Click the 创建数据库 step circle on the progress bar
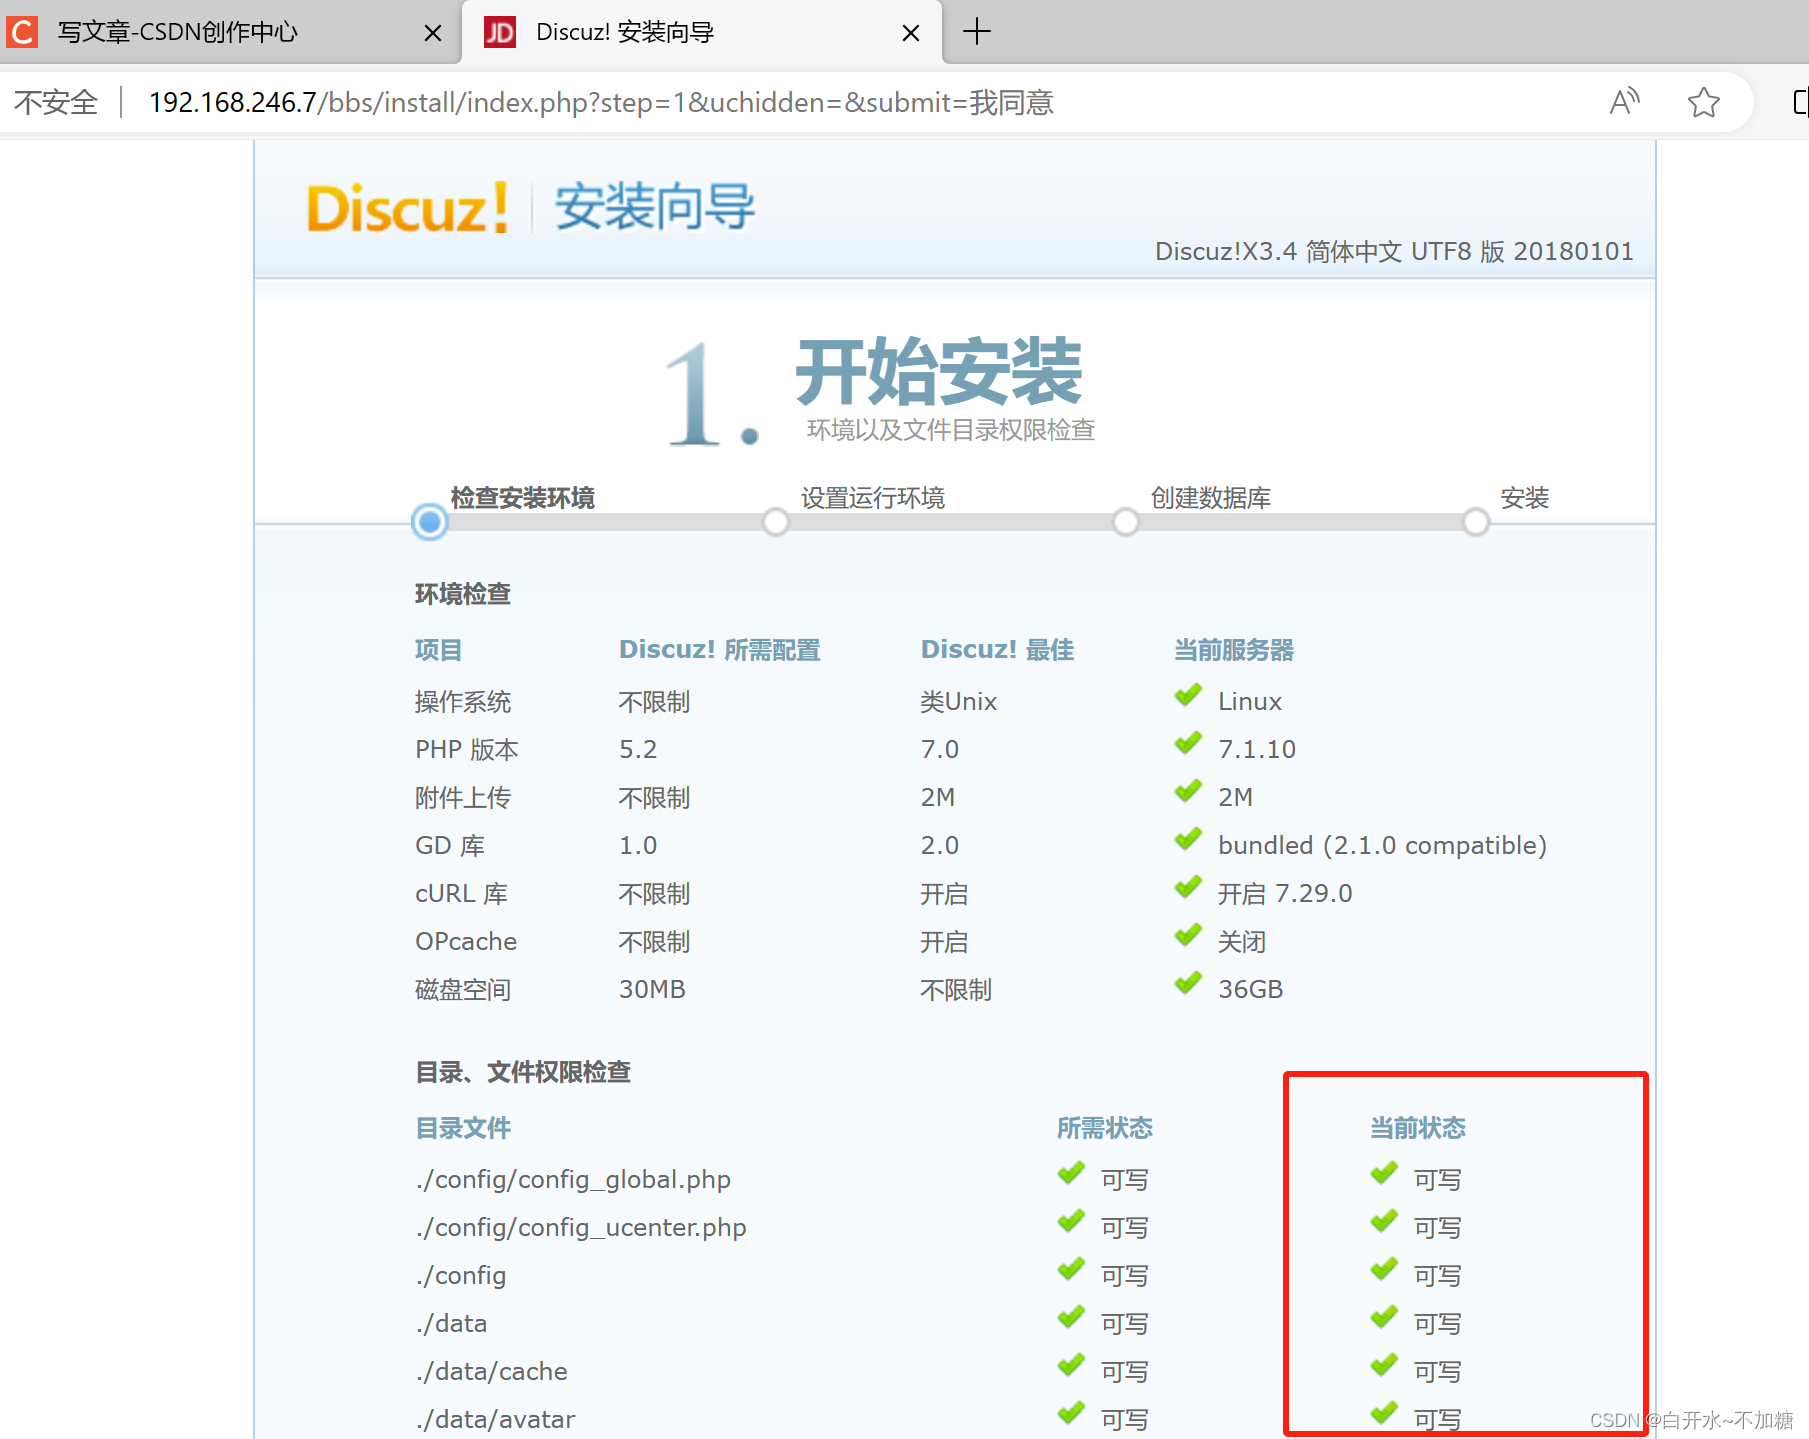1809x1439 pixels. 1126,522
